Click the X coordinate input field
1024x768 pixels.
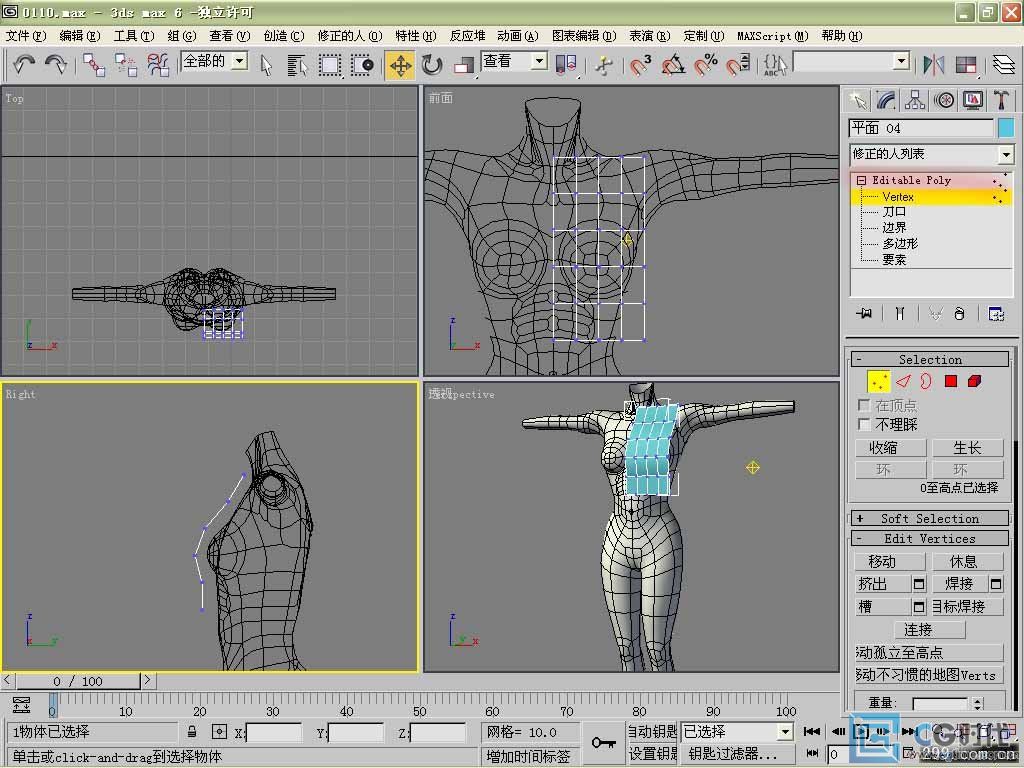tap(274, 733)
